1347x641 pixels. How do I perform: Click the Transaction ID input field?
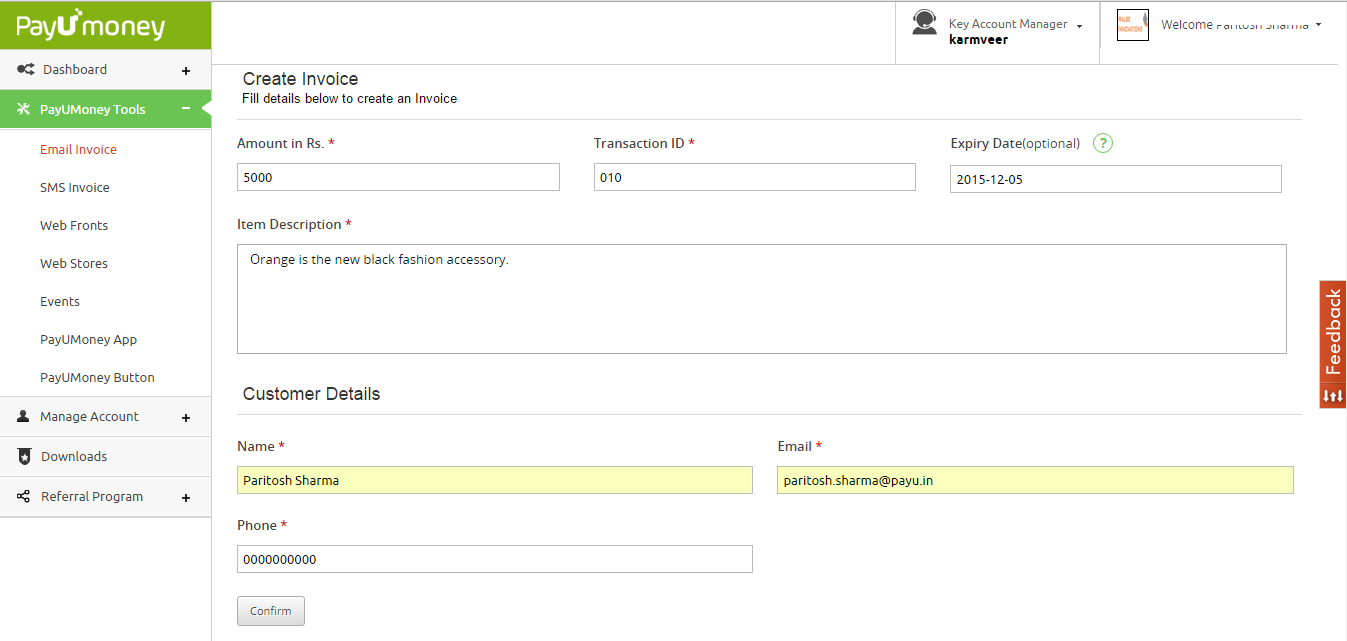[x=755, y=177]
